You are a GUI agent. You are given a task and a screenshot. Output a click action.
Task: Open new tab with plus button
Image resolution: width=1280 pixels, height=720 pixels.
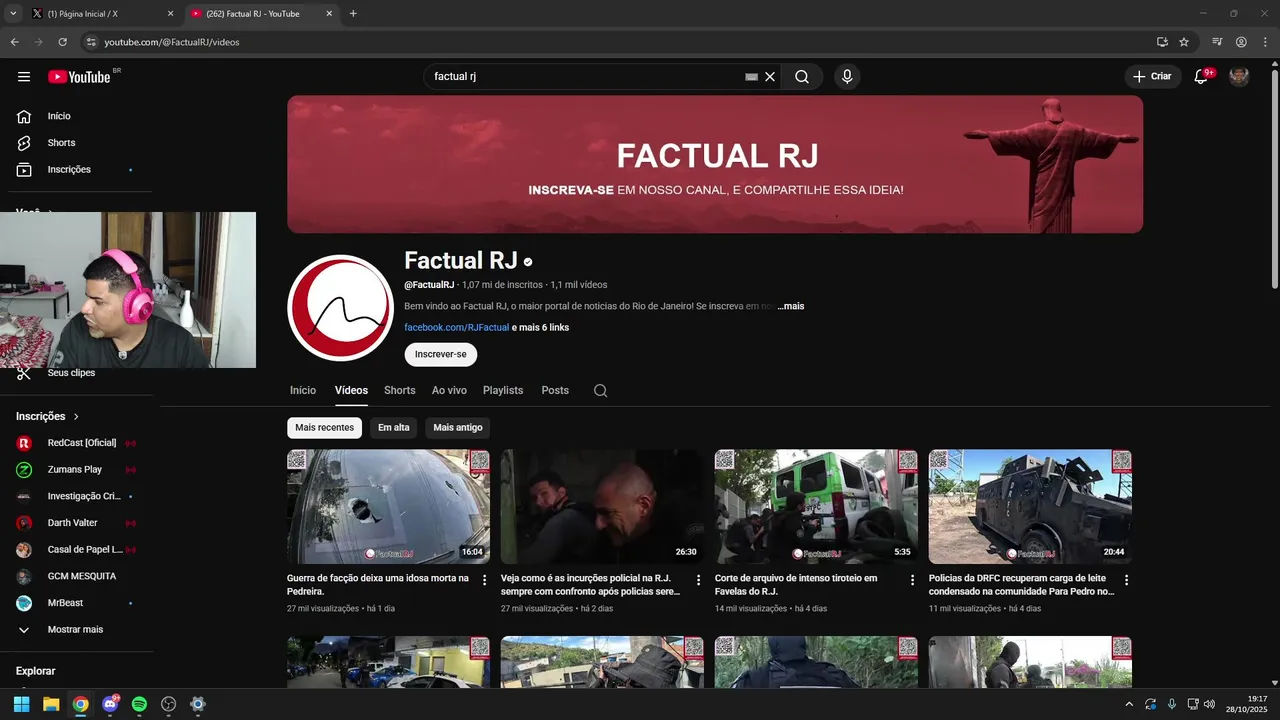click(x=353, y=14)
